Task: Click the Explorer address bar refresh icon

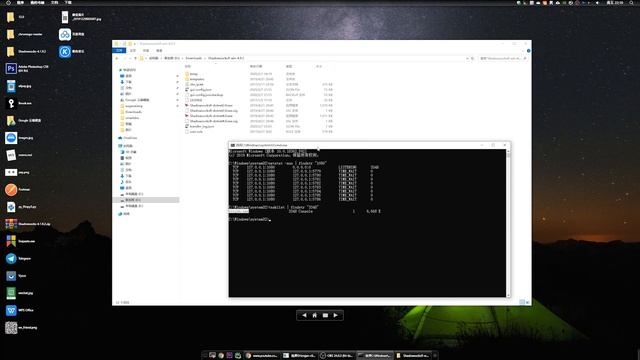Action: [473, 58]
